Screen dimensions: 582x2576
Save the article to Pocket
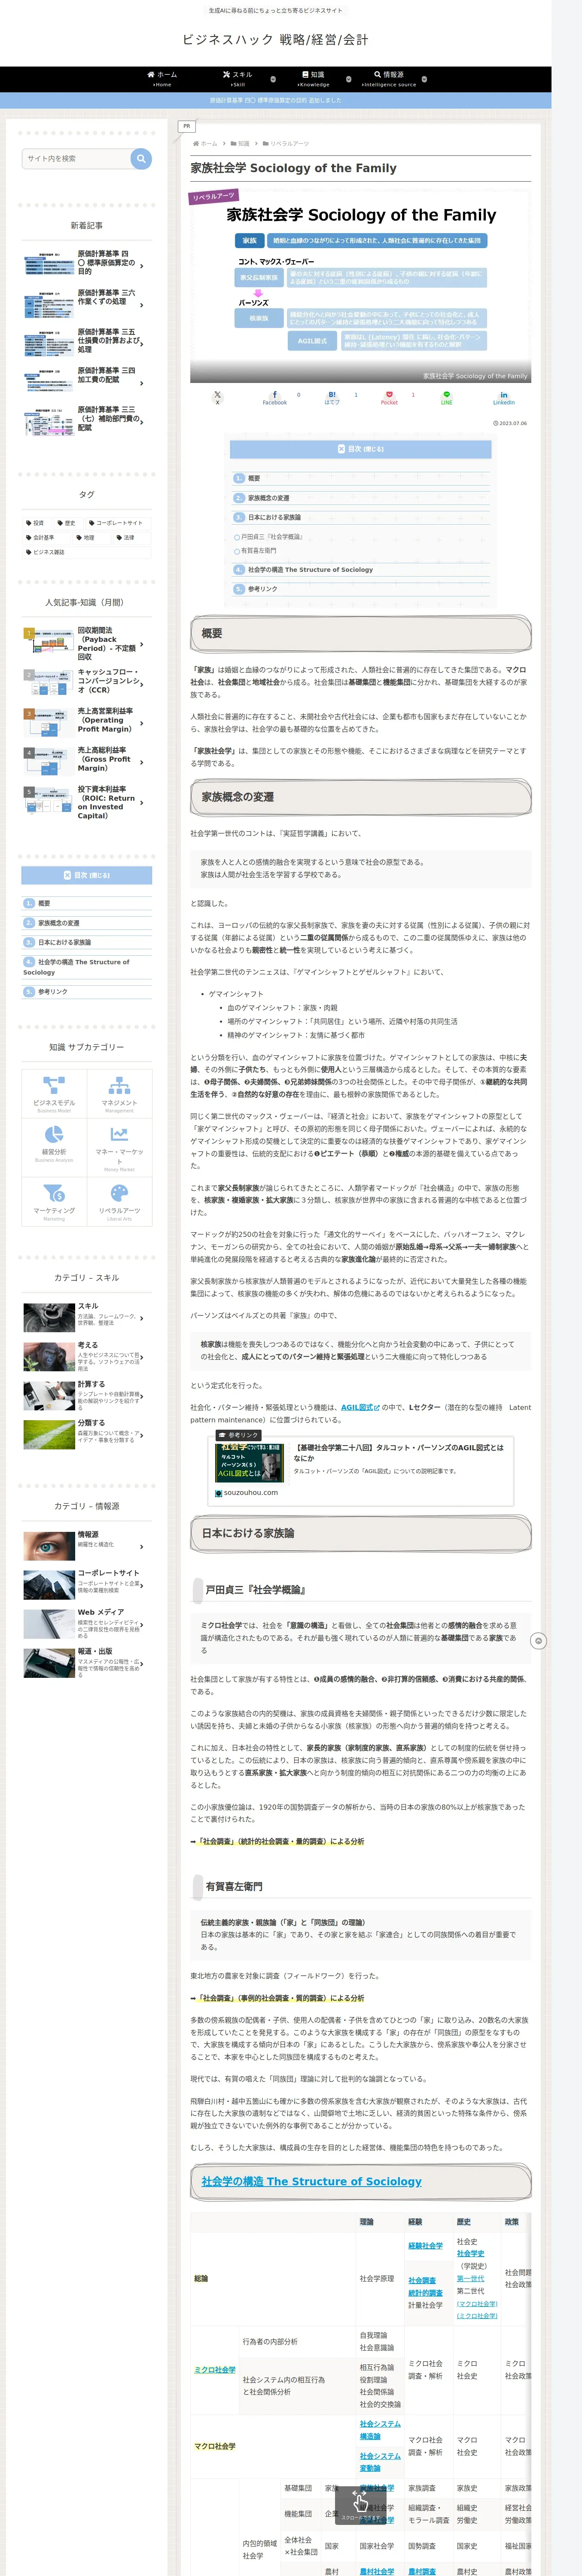tap(389, 397)
